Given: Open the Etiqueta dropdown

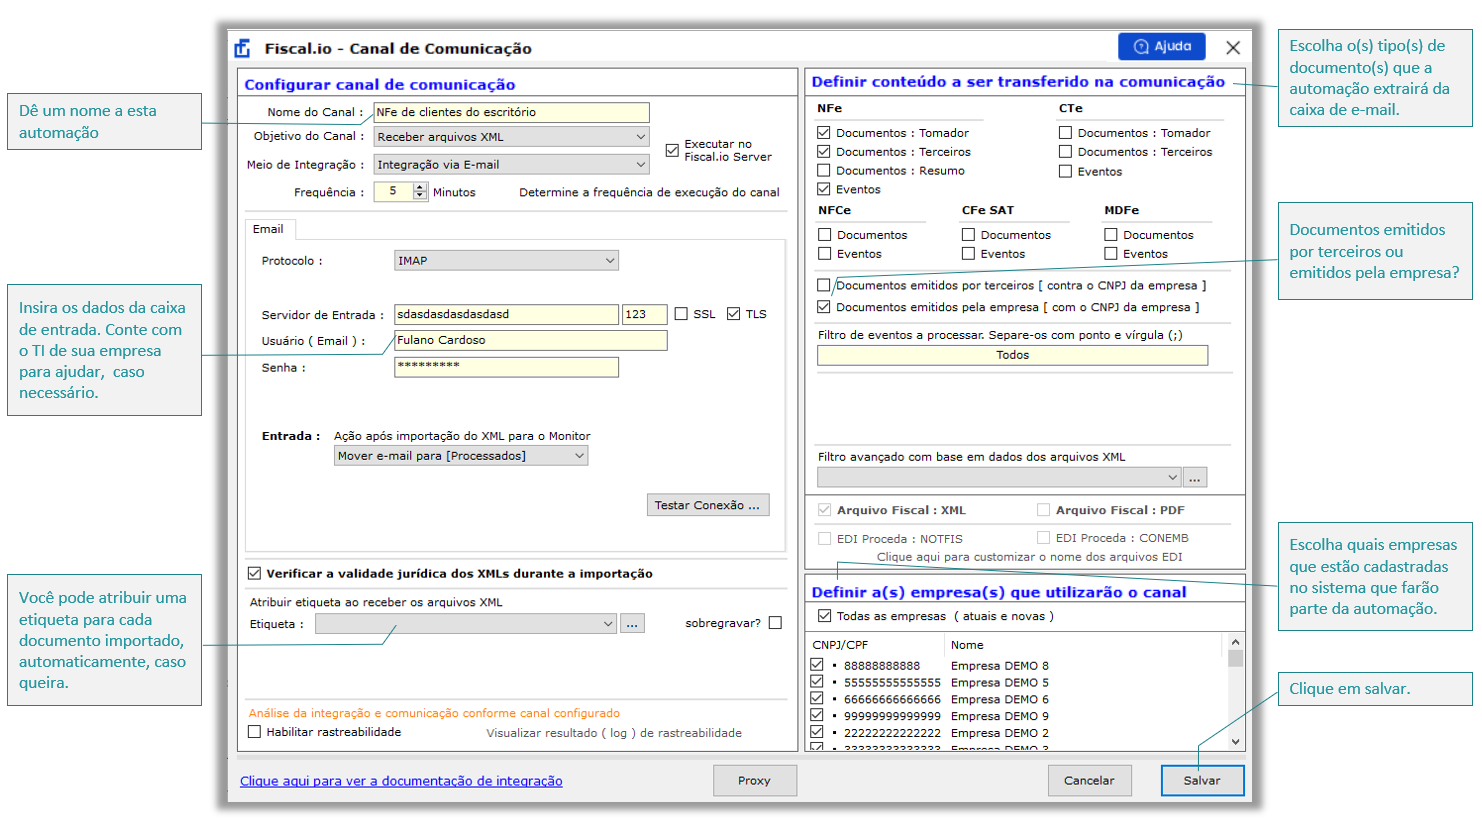Looking at the screenshot, I should pyautogui.click(x=465, y=624).
